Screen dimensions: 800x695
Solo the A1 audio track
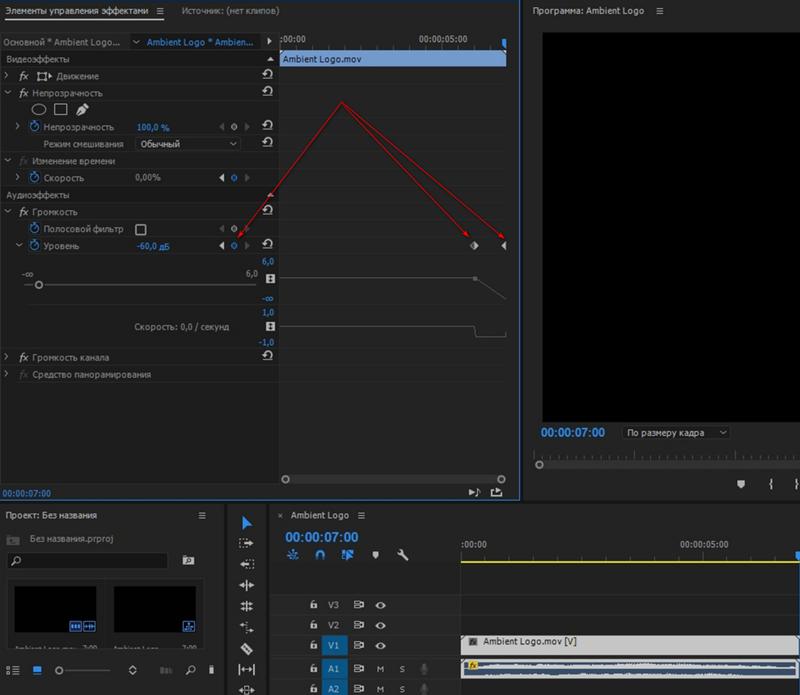coord(402,668)
